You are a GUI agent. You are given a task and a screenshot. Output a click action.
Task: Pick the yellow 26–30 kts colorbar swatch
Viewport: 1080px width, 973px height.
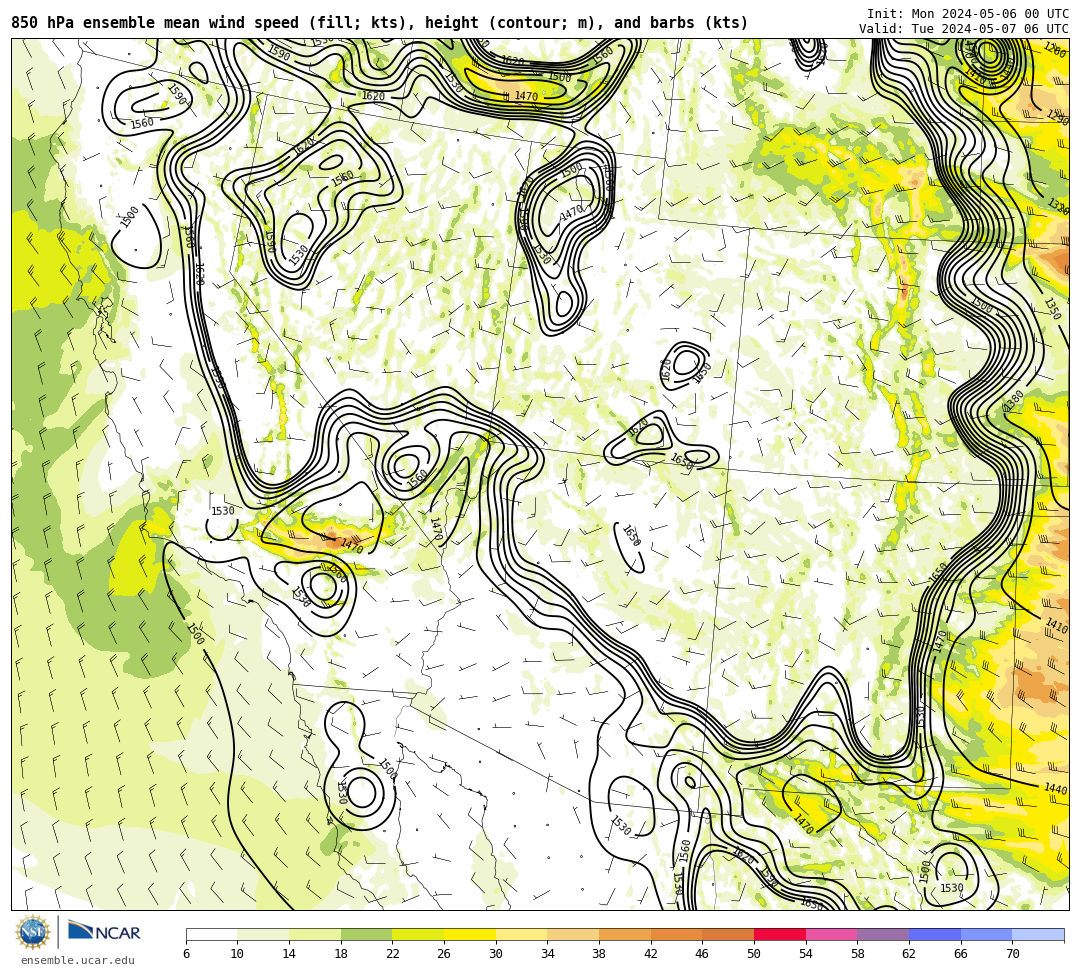click(470, 934)
